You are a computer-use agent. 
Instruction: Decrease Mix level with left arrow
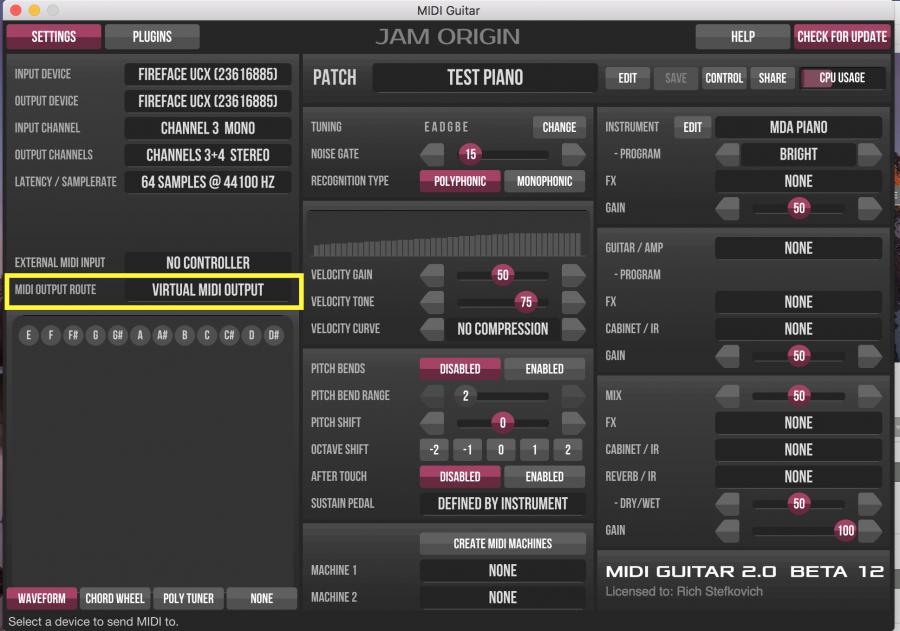coord(727,396)
